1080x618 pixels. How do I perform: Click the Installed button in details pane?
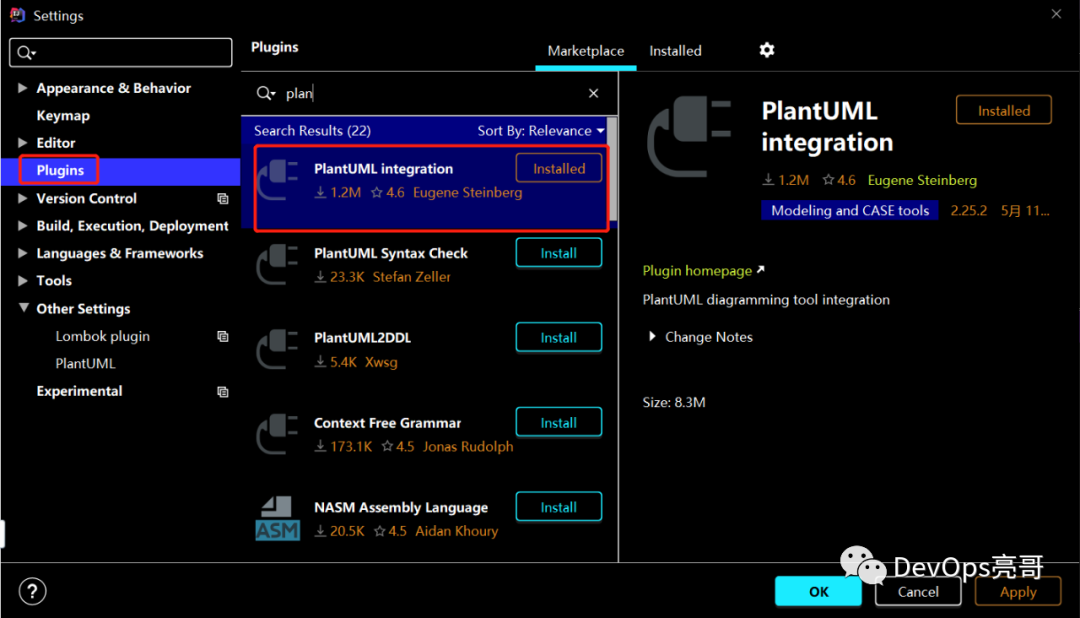[x=1004, y=110]
